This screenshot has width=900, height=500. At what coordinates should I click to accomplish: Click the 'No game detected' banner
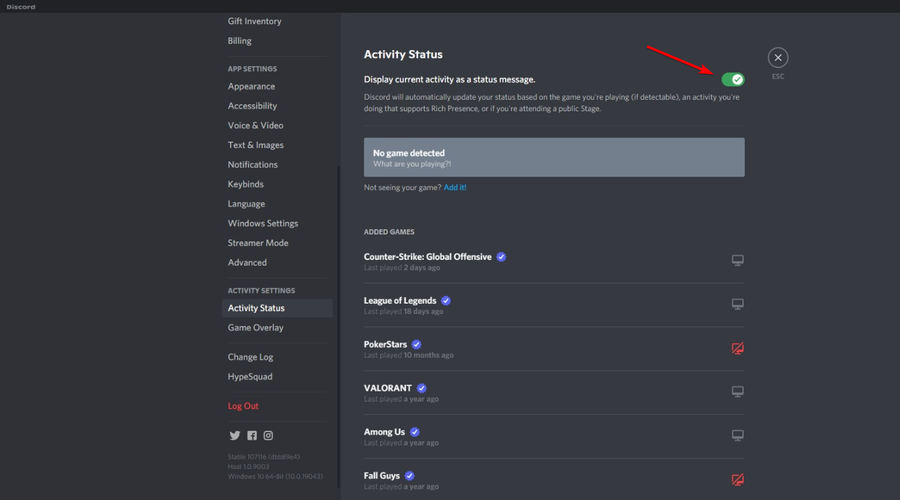pyautogui.click(x=554, y=158)
